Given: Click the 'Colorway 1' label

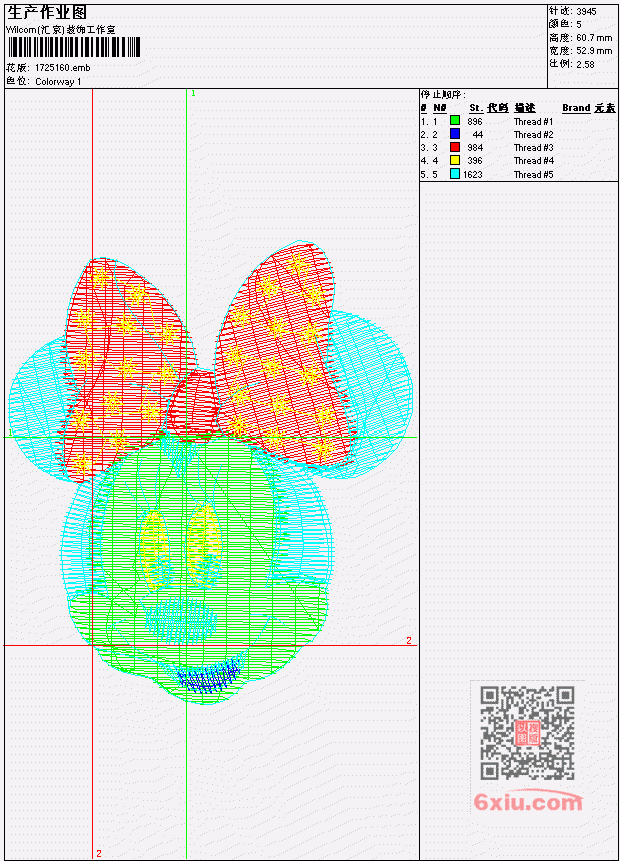Looking at the screenshot, I should coord(58,82).
